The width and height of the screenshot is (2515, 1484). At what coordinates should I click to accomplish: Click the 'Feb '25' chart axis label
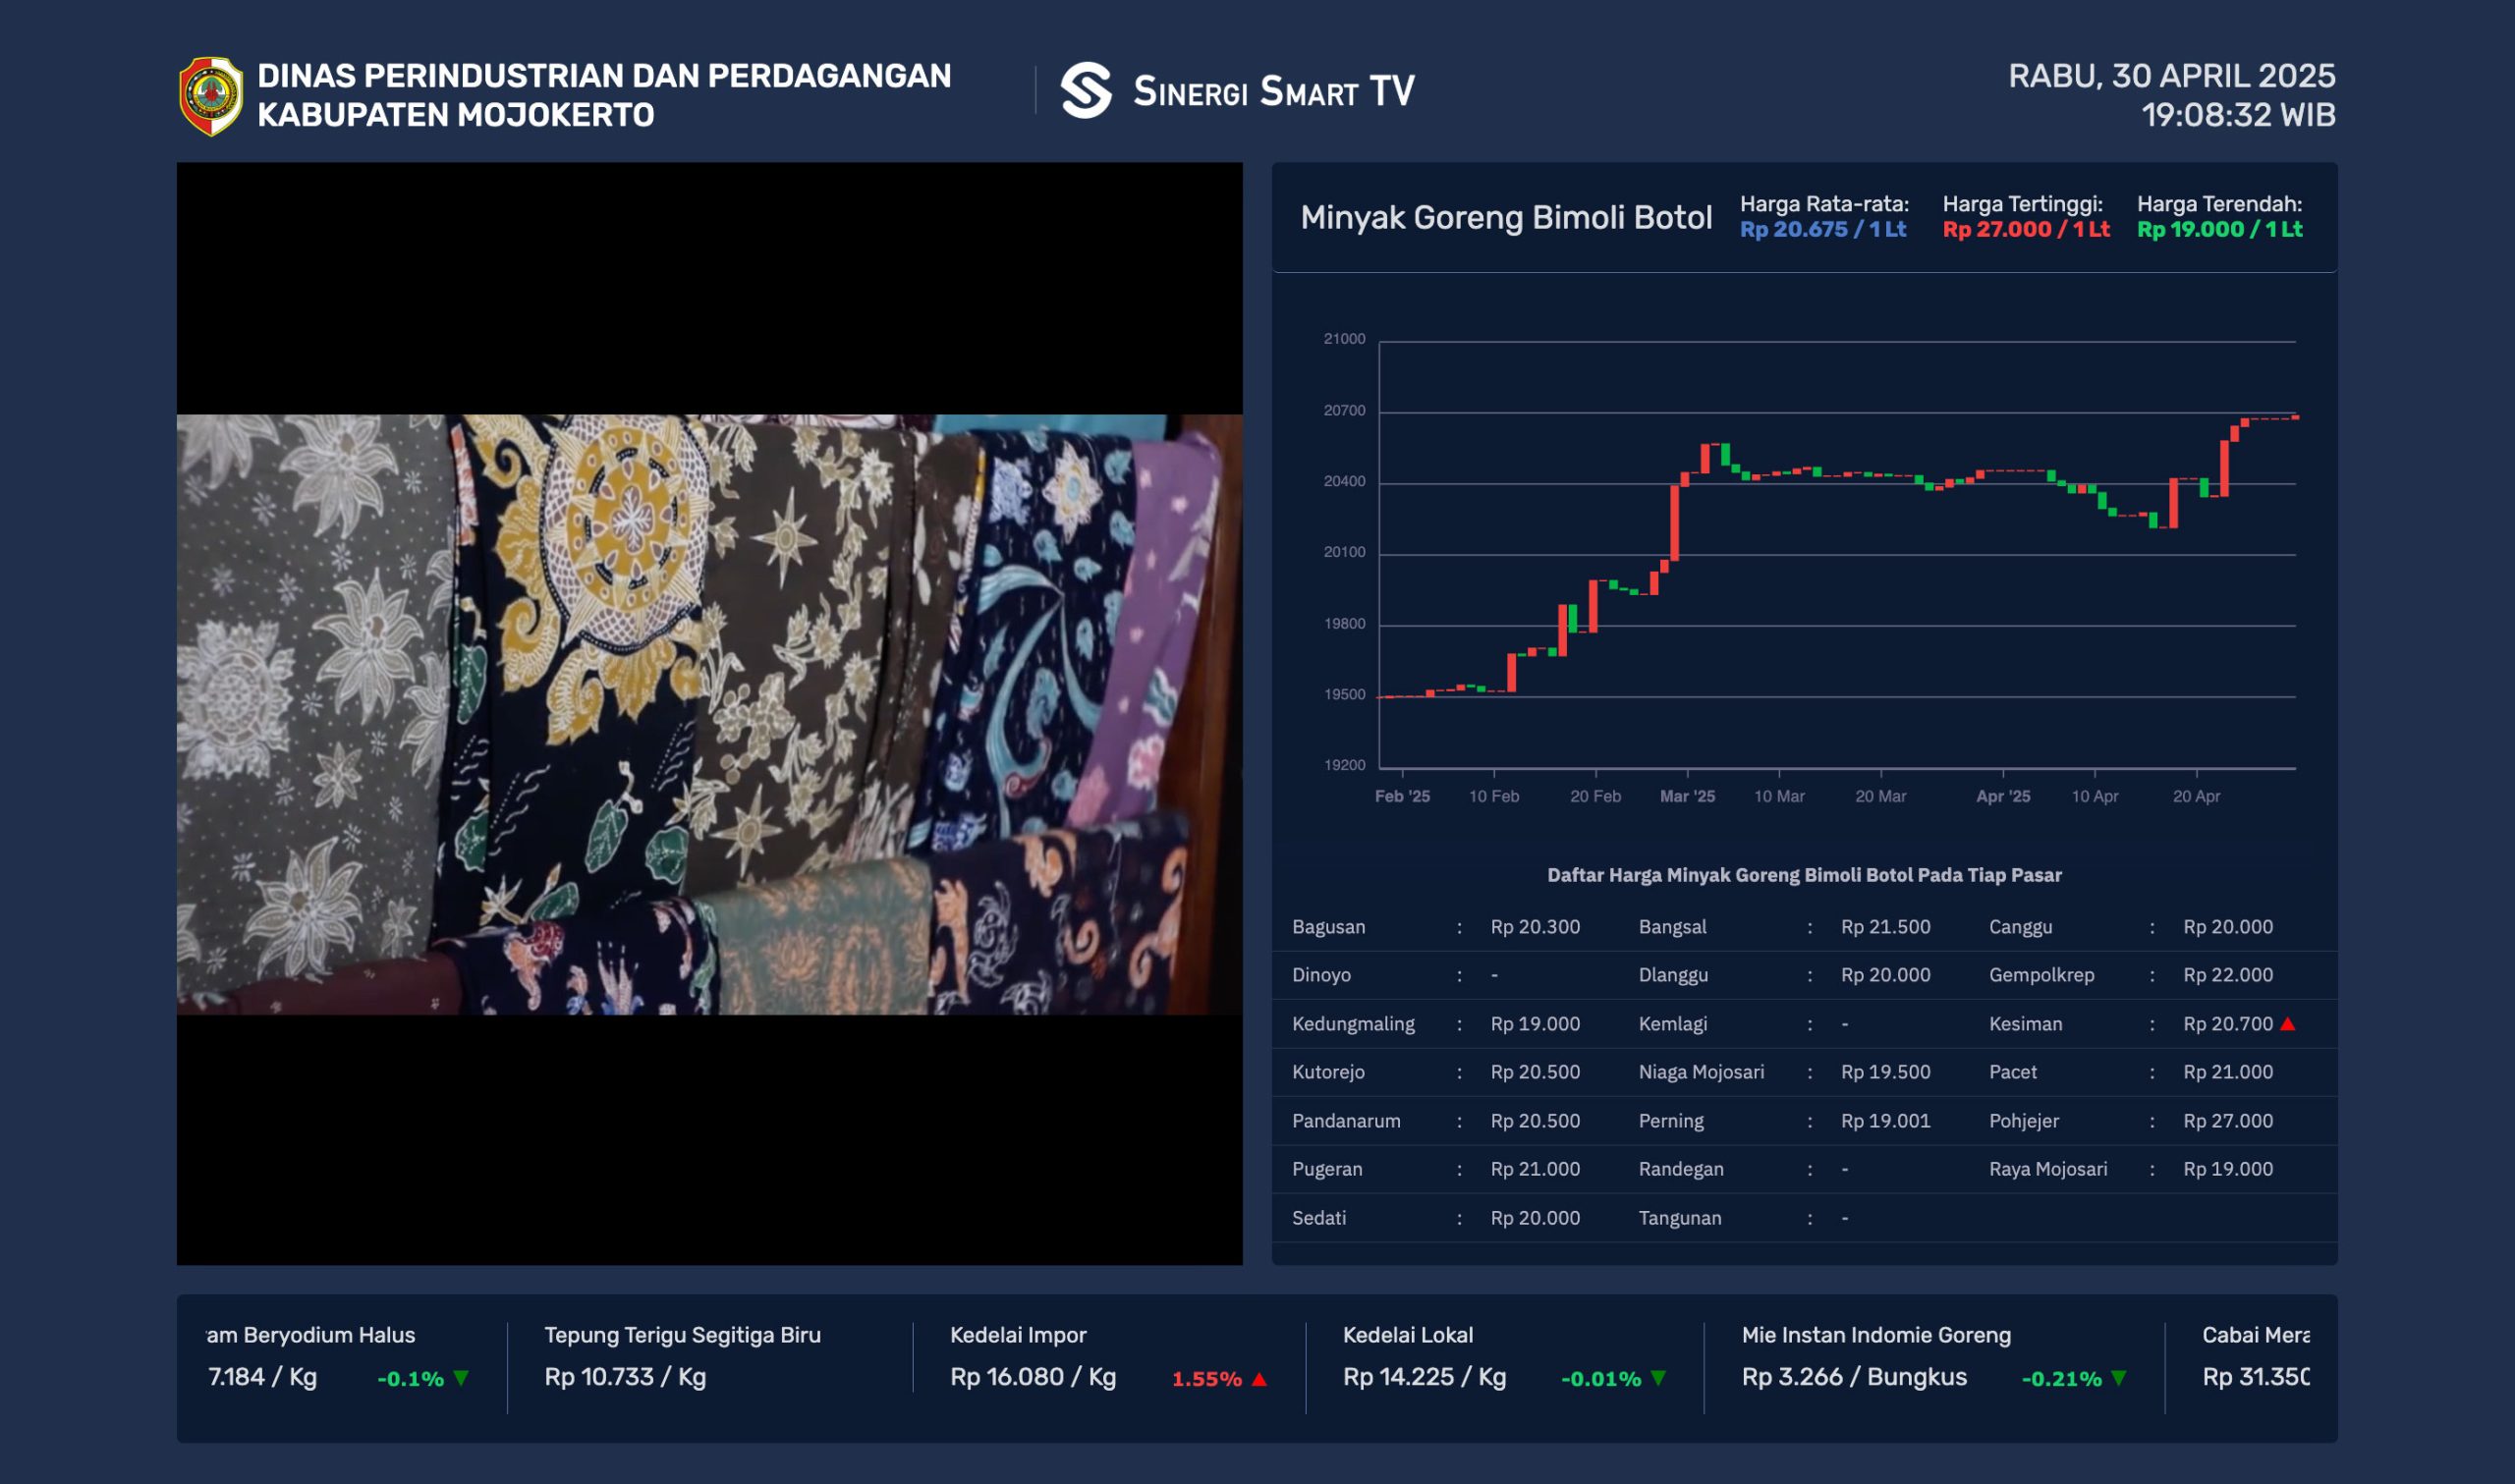coord(1402,796)
